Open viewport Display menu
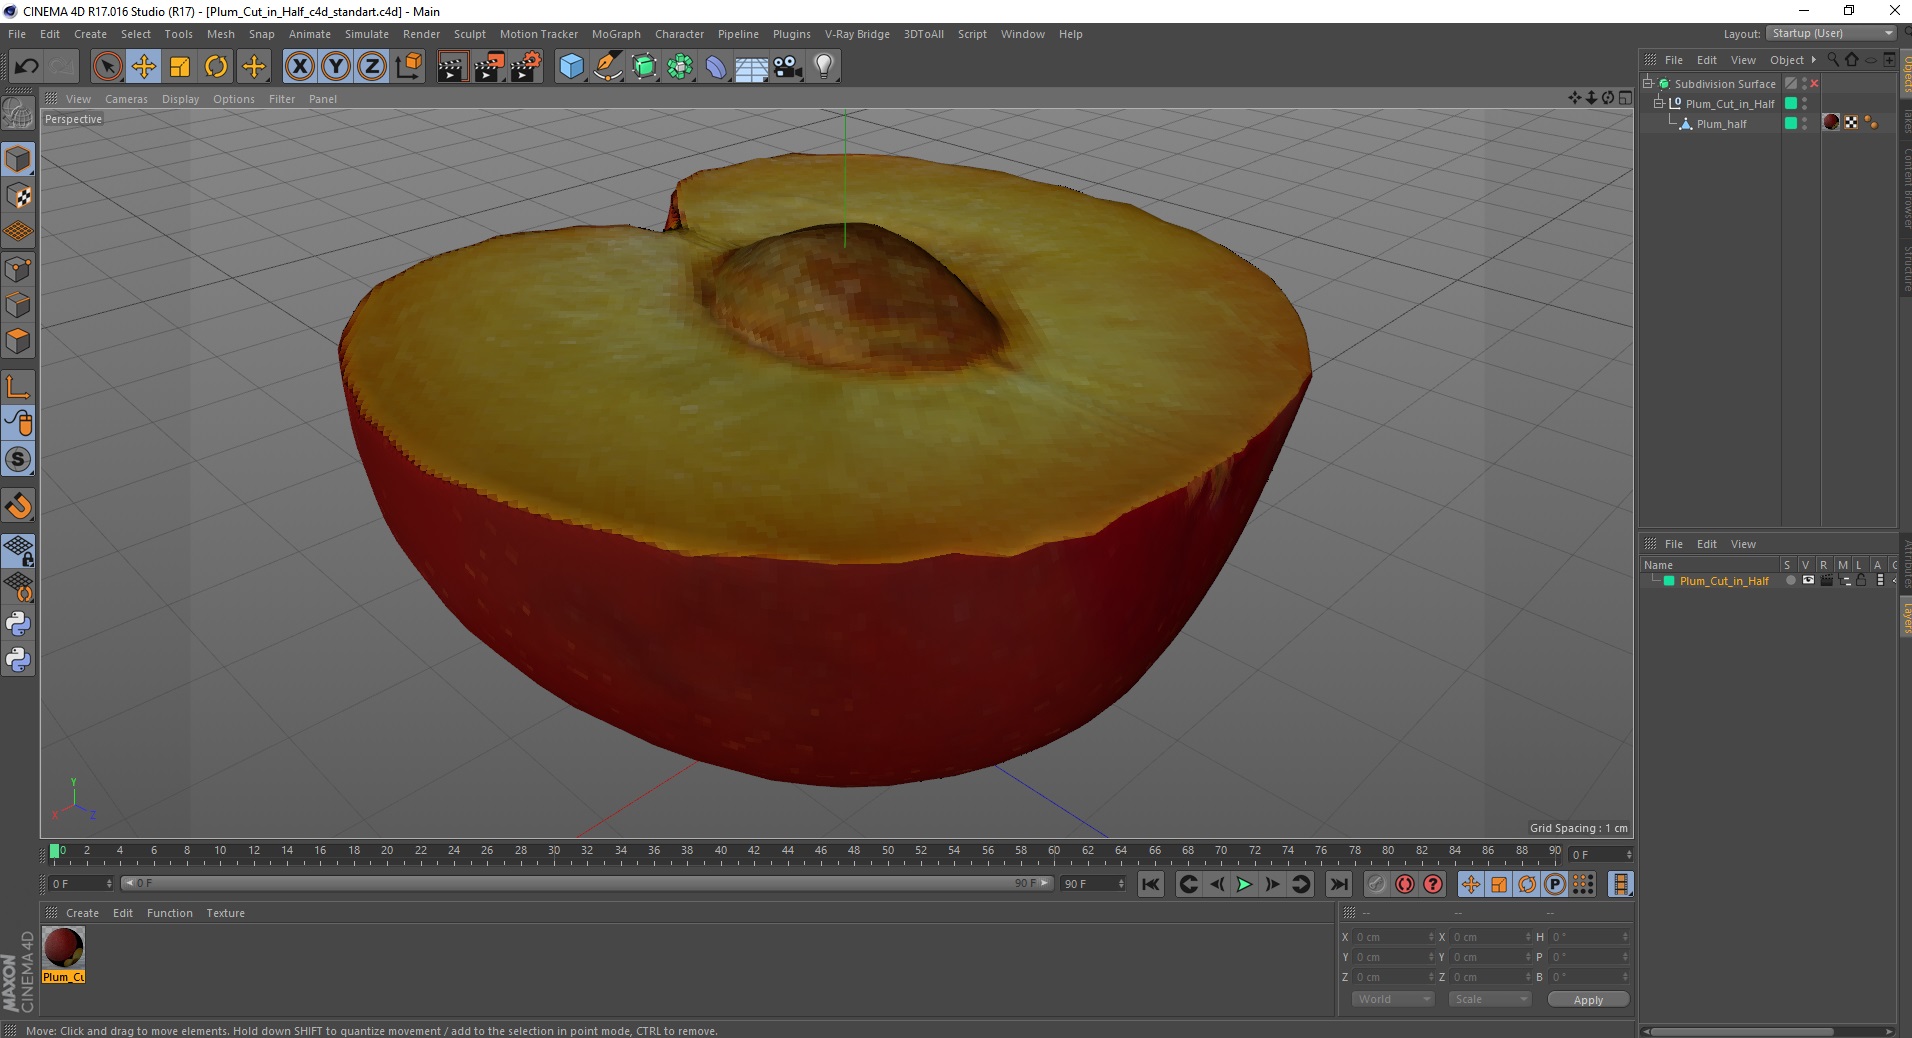 [x=180, y=99]
